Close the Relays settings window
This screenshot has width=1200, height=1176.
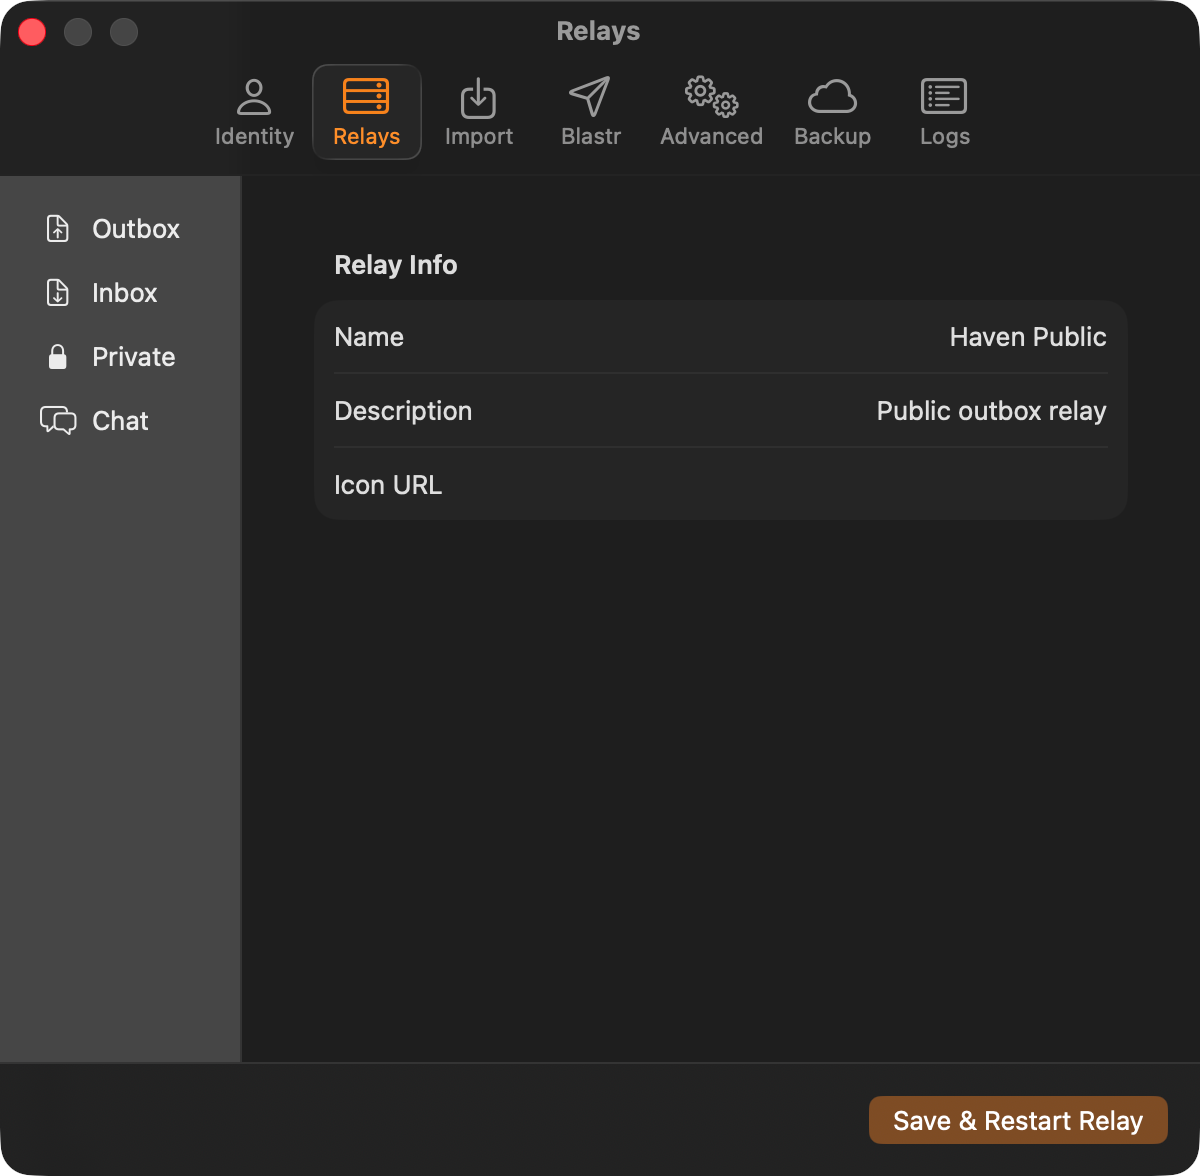pos(32,32)
